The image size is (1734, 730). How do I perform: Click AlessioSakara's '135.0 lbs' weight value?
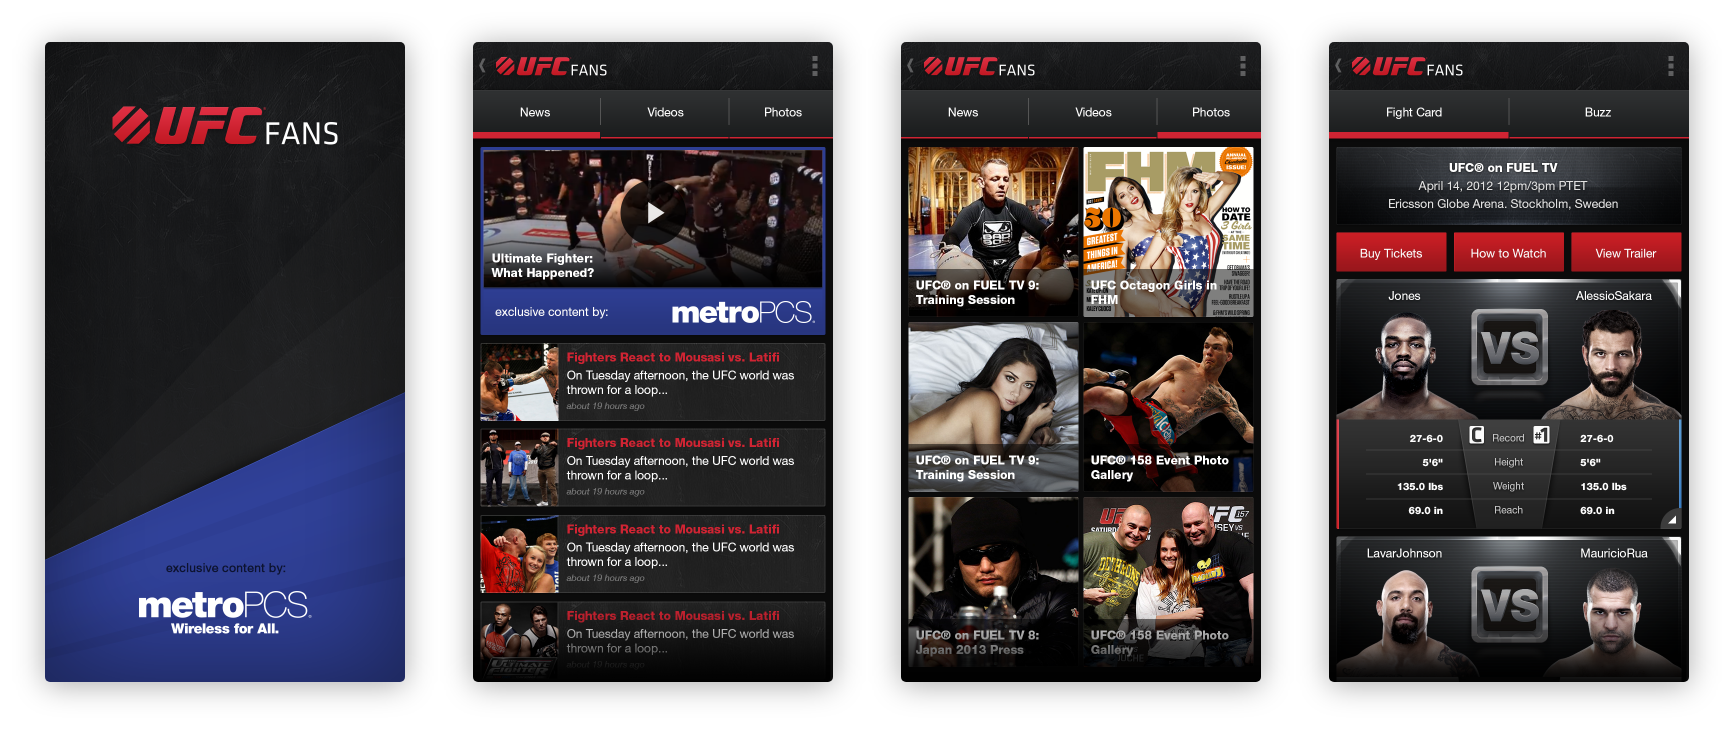click(1603, 487)
